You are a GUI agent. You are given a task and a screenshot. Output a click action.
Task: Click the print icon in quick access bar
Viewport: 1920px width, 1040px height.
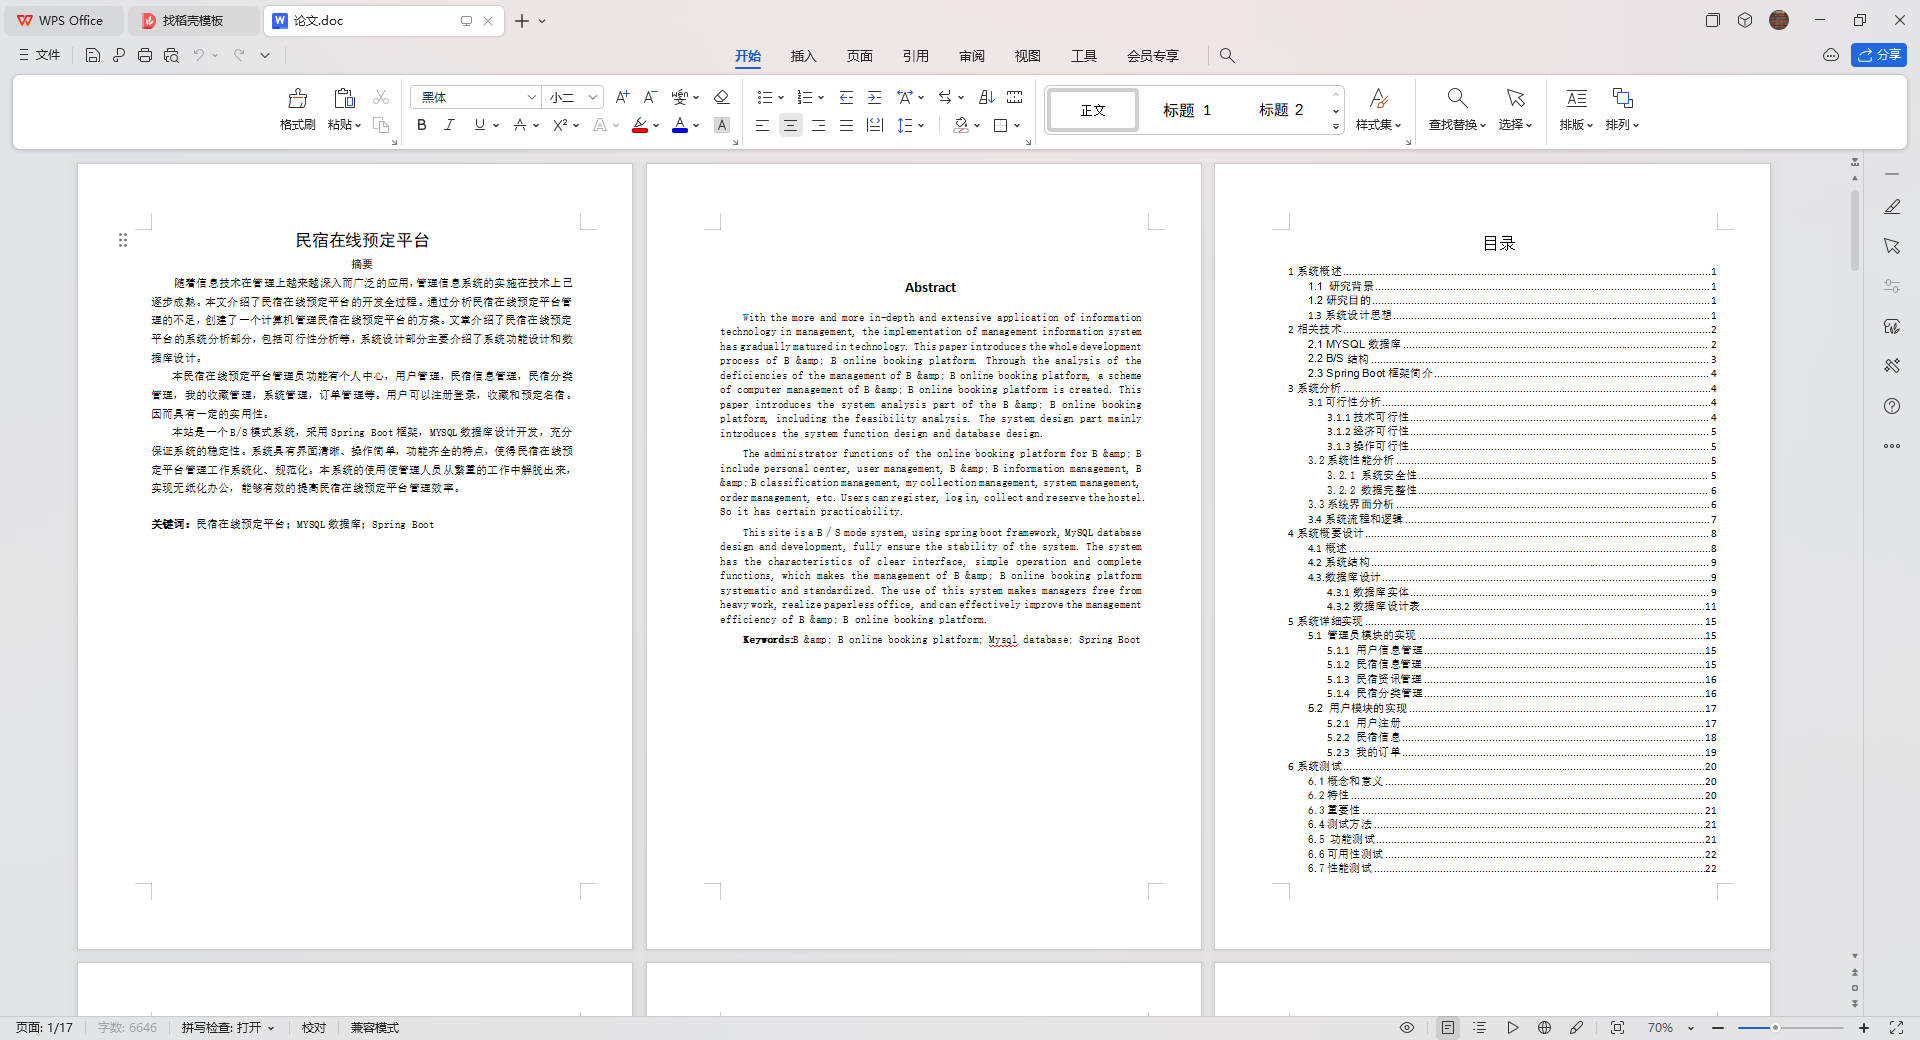(x=145, y=56)
